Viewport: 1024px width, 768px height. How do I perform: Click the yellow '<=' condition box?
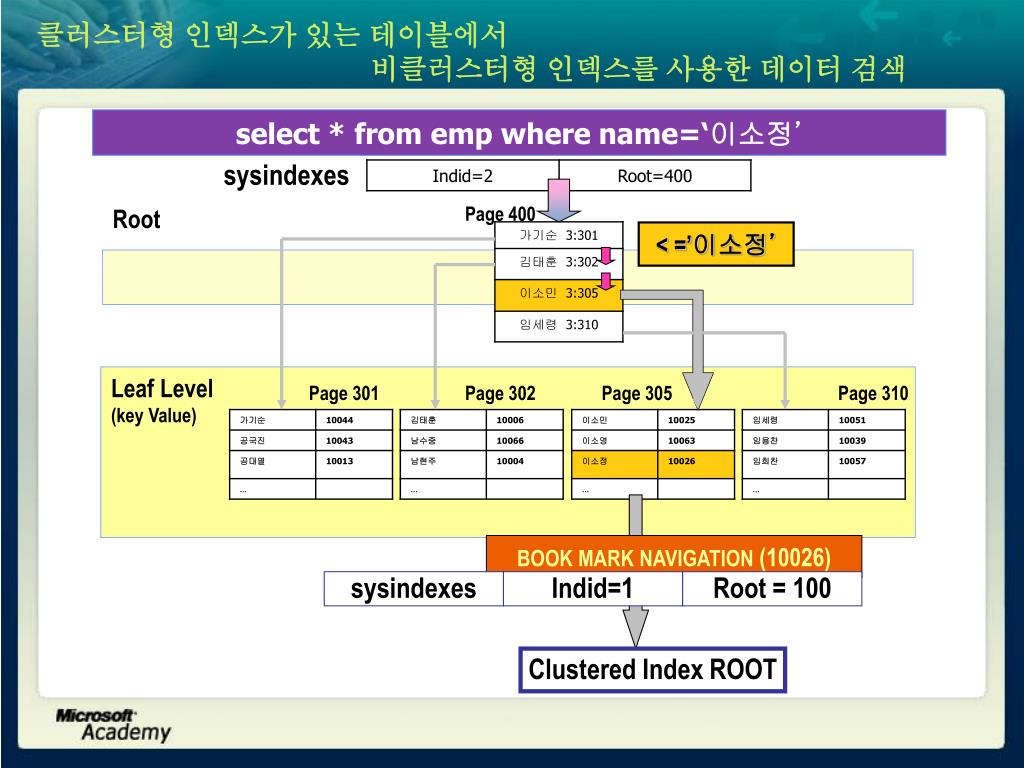[x=716, y=244]
